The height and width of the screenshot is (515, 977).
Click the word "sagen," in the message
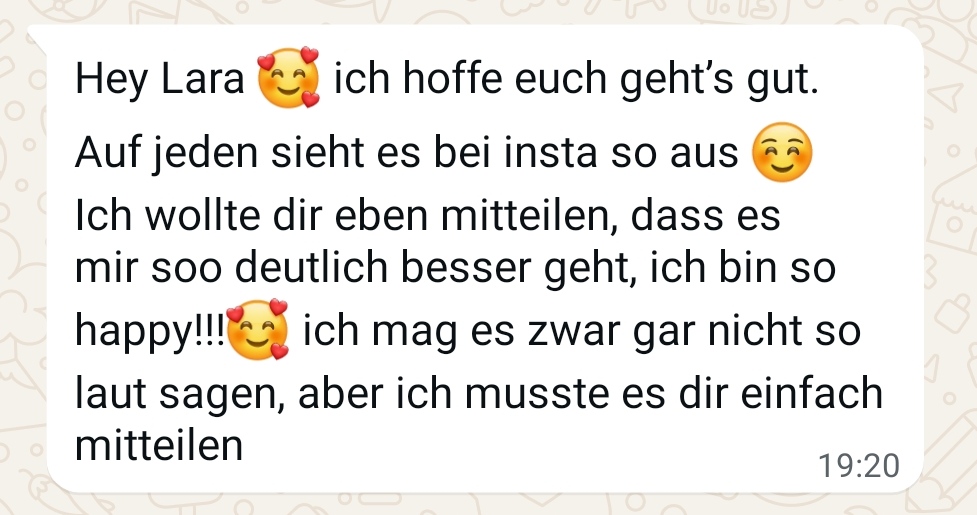point(222,396)
